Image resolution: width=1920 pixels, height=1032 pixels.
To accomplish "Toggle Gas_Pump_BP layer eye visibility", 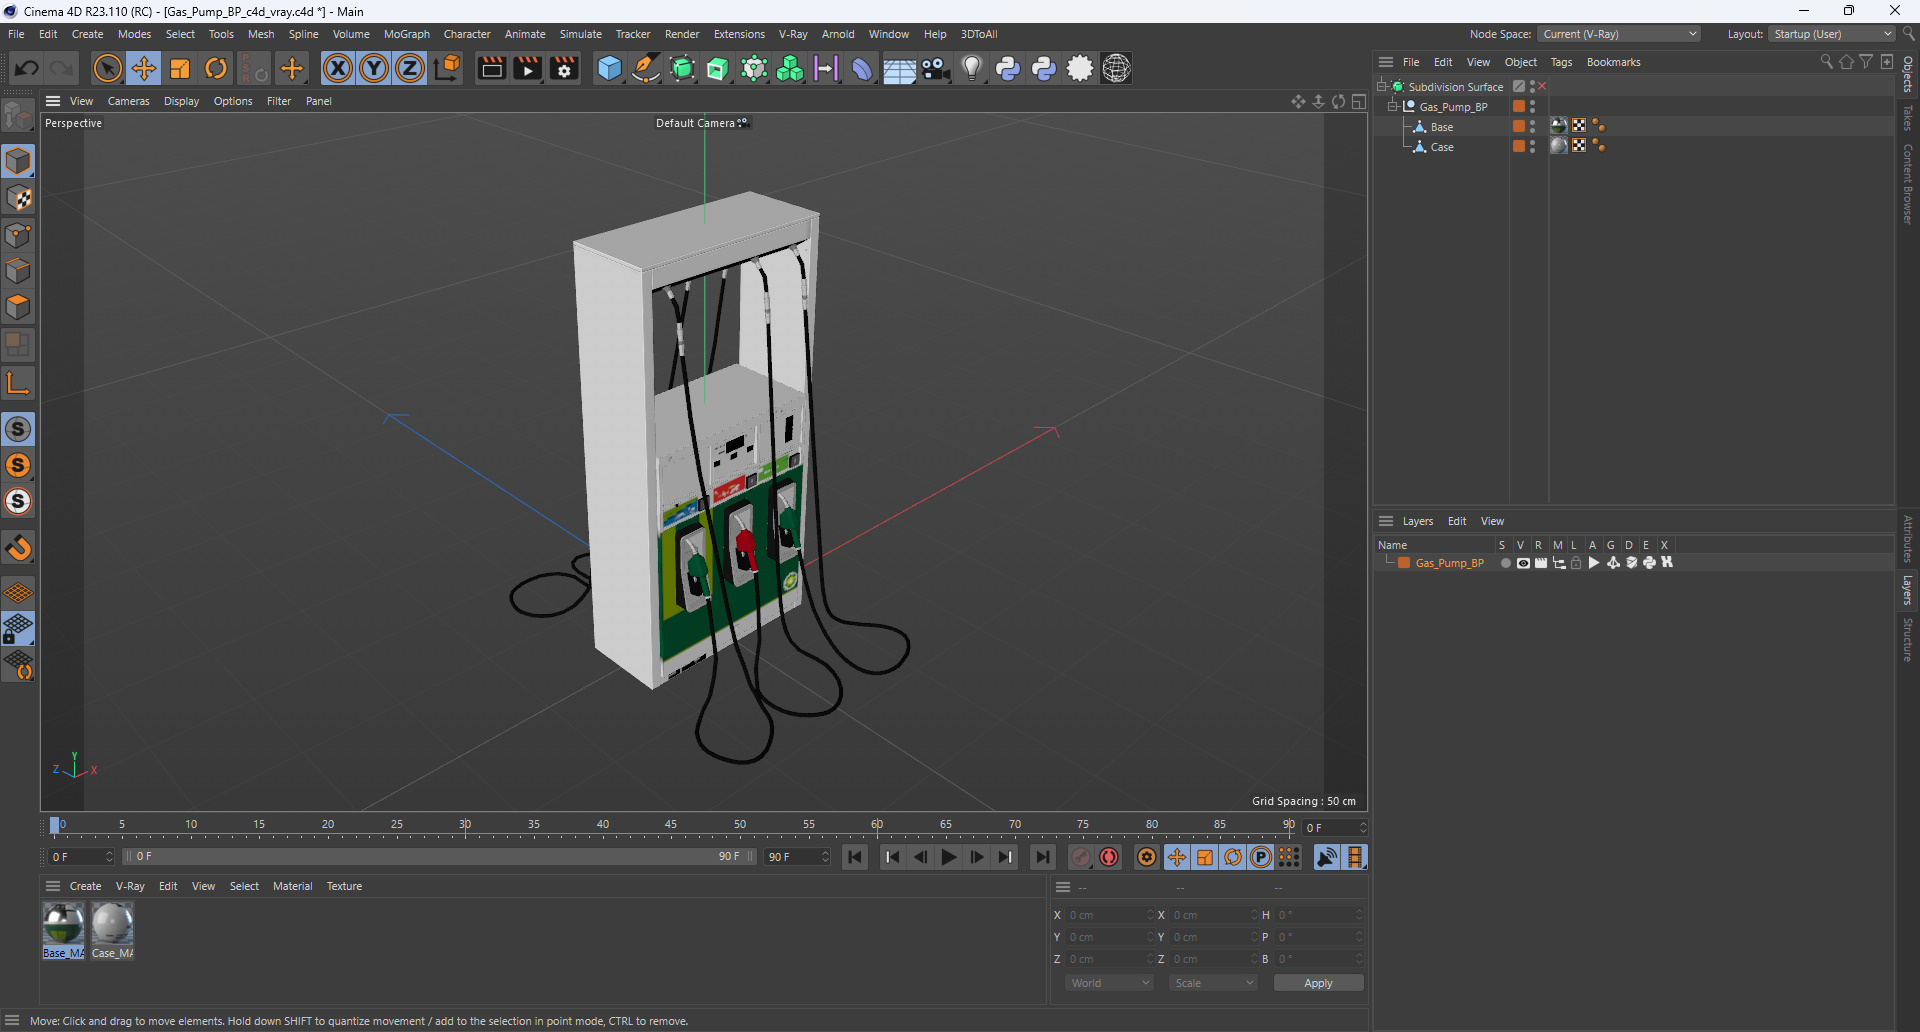I will [x=1523, y=563].
